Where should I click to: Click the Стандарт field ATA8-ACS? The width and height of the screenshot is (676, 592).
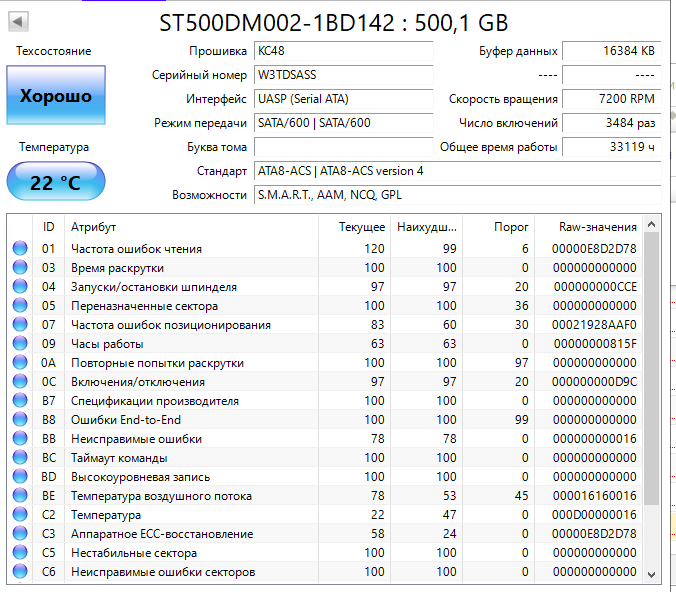click(x=457, y=171)
